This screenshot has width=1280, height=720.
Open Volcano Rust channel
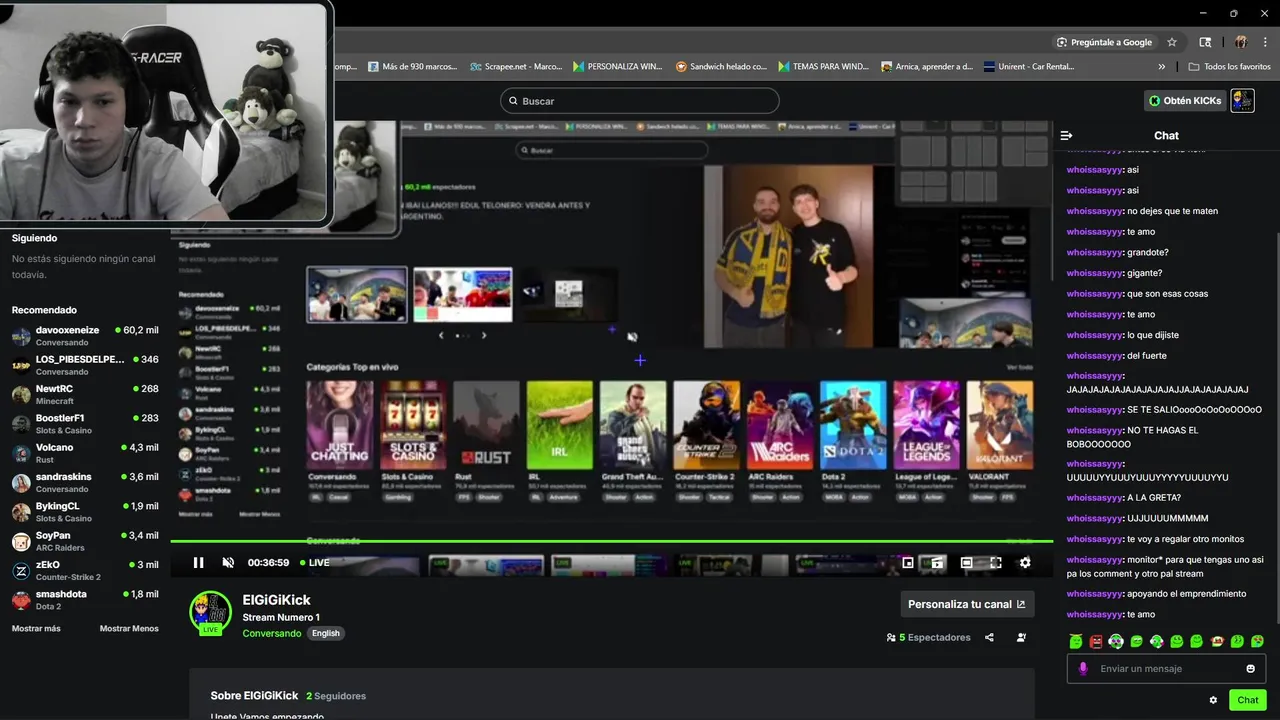(x=85, y=453)
